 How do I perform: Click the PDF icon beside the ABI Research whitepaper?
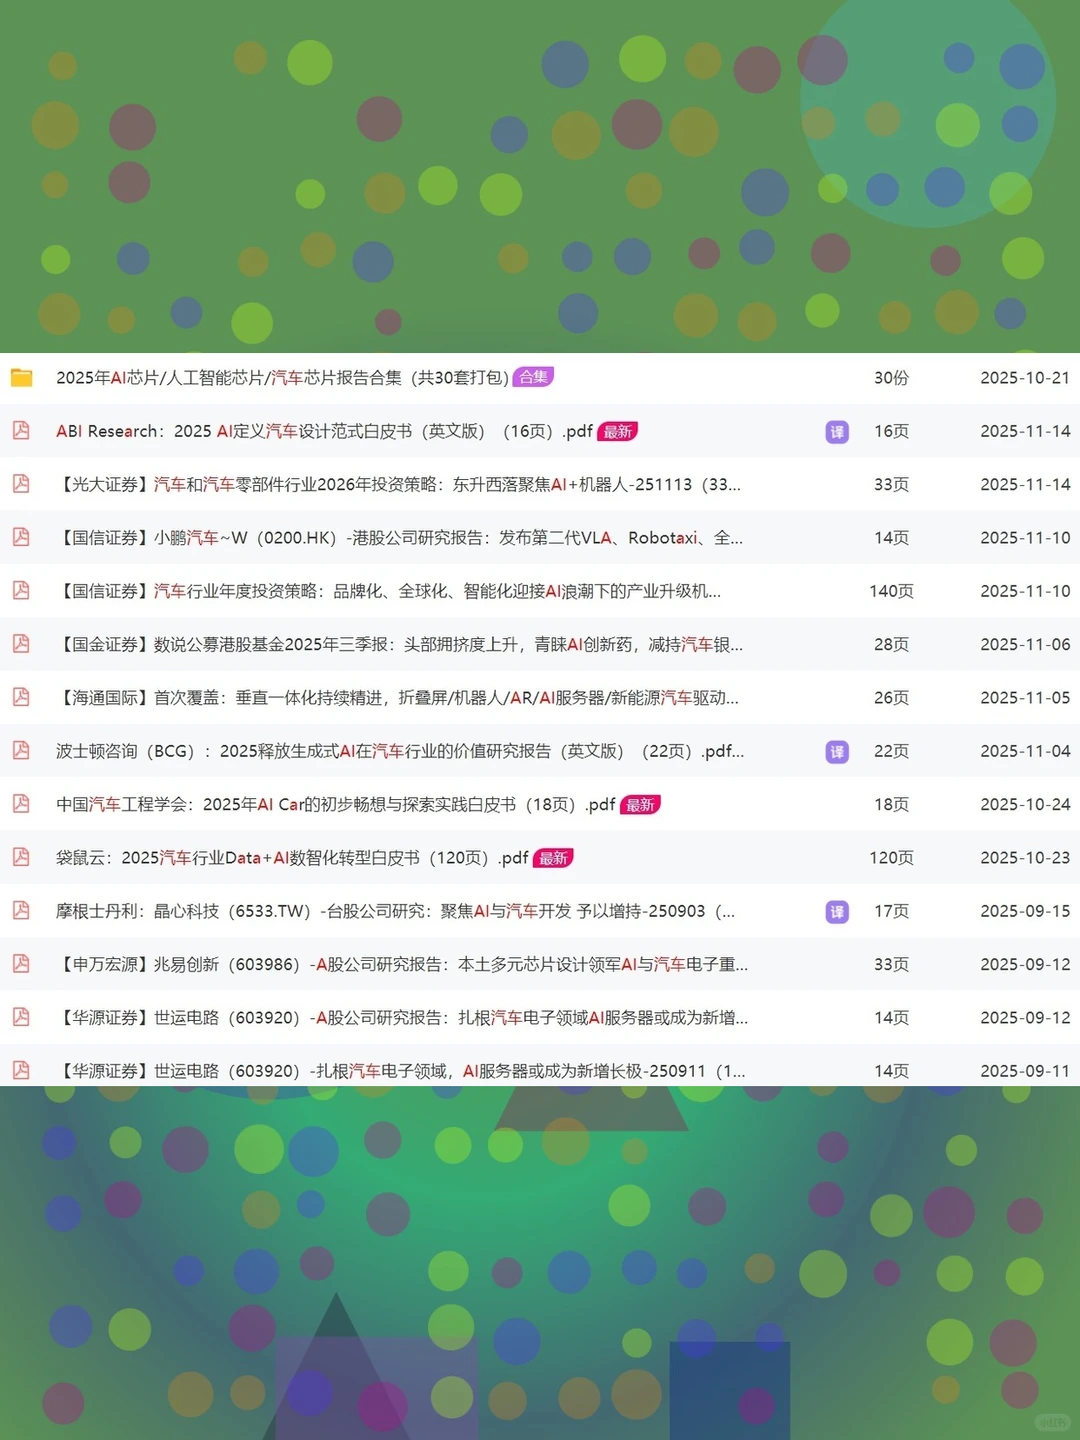coord(20,431)
